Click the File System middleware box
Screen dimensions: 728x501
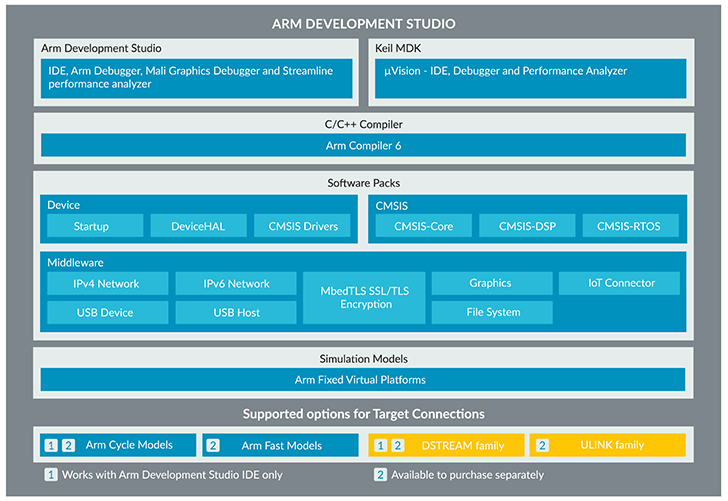(492, 312)
